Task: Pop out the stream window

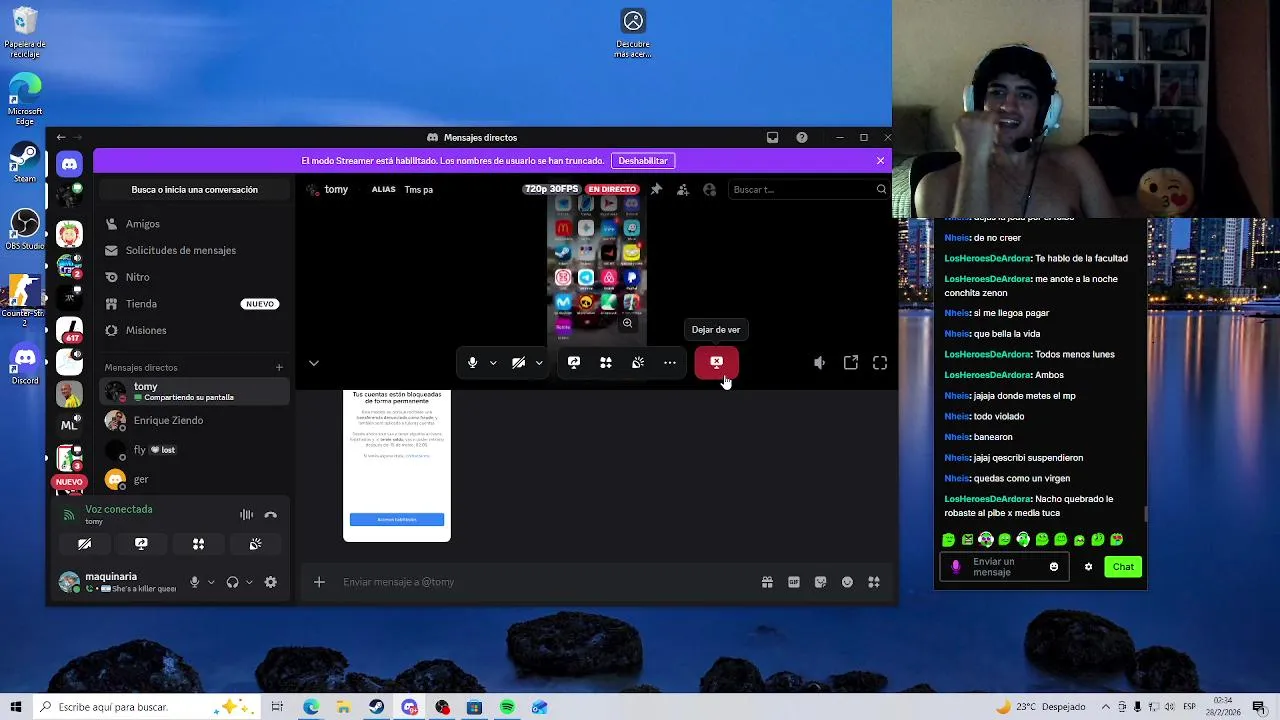Action: tap(851, 363)
